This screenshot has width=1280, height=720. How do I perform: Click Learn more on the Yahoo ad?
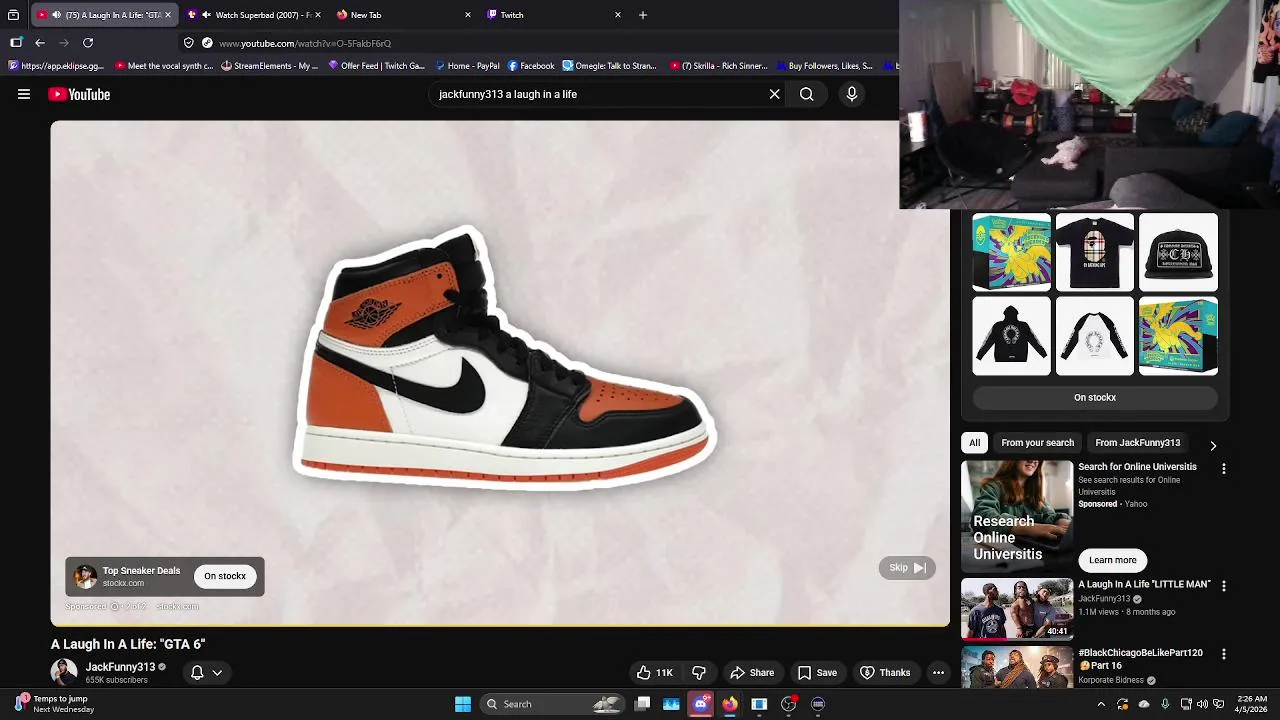click(x=1113, y=560)
